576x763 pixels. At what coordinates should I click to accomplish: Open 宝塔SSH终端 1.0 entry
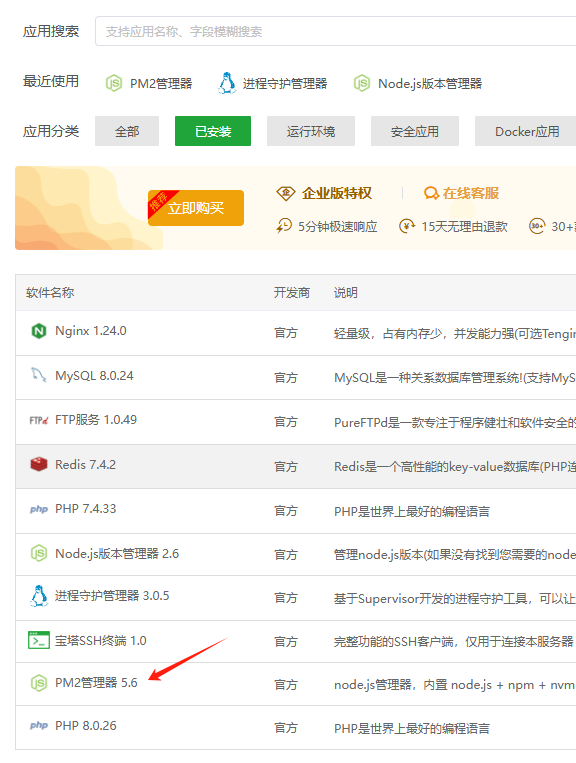coord(100,641)
